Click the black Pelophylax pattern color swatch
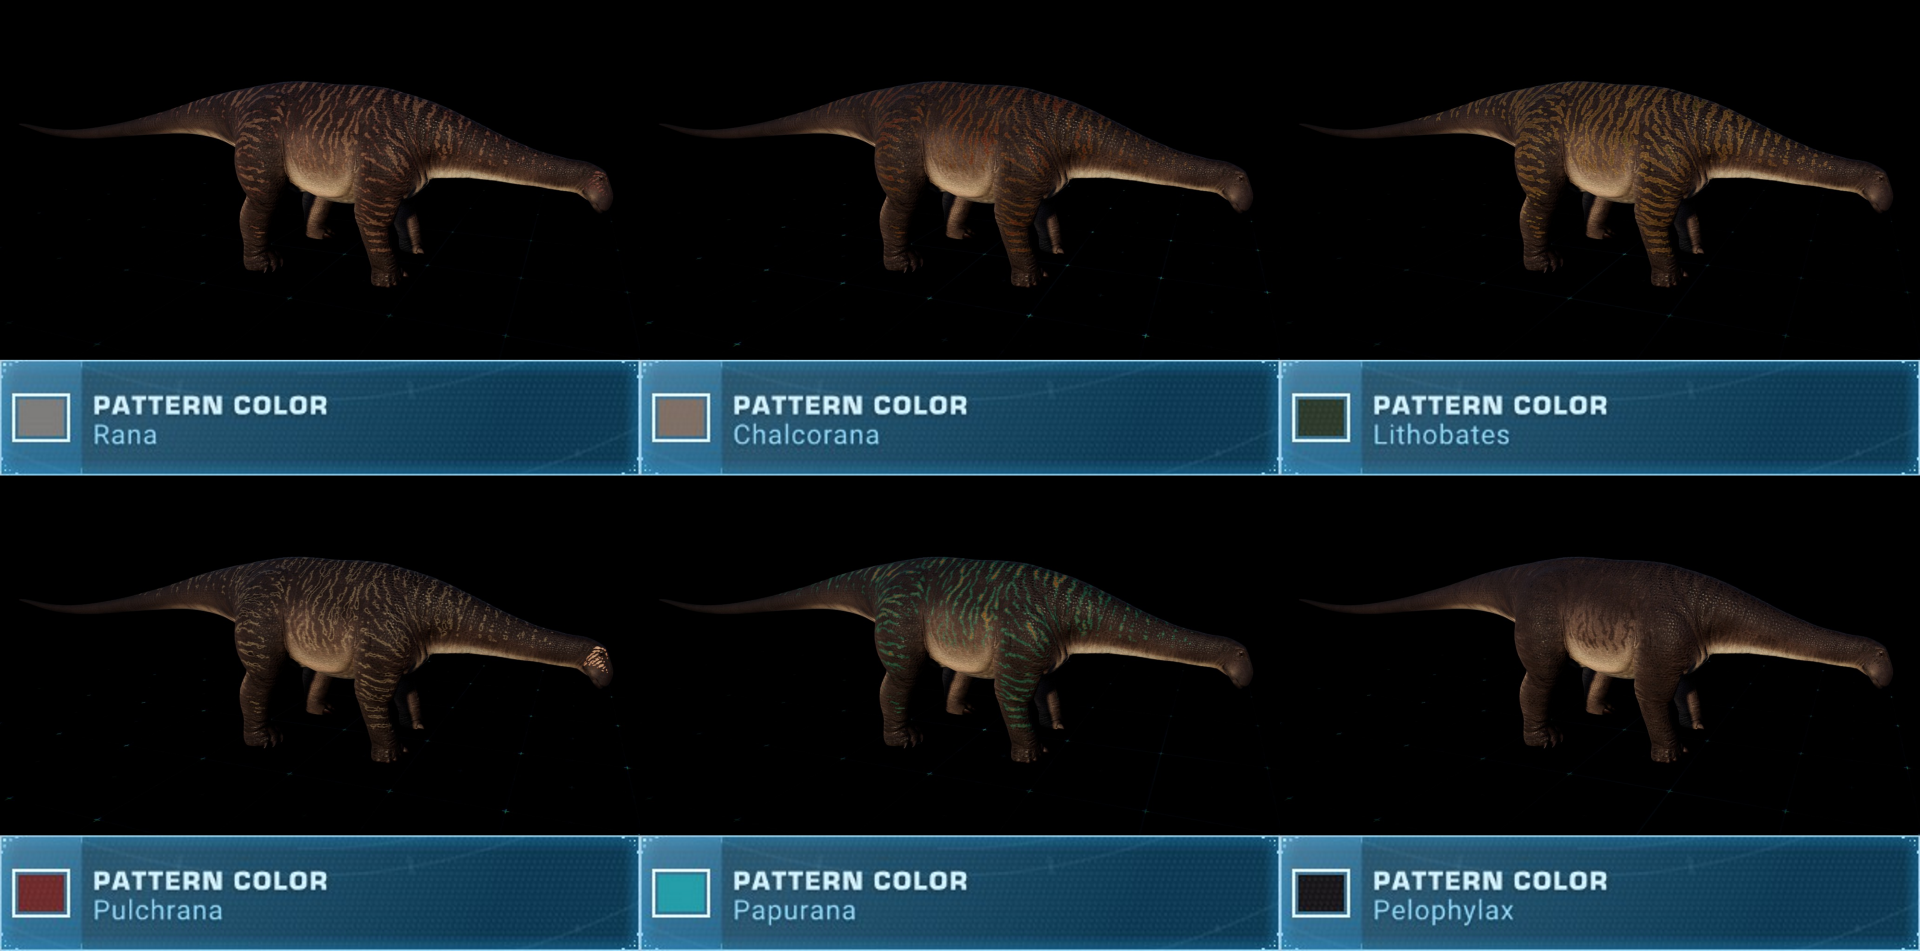This screenshot has width=1920, height=951. (x=1321, y=893)
